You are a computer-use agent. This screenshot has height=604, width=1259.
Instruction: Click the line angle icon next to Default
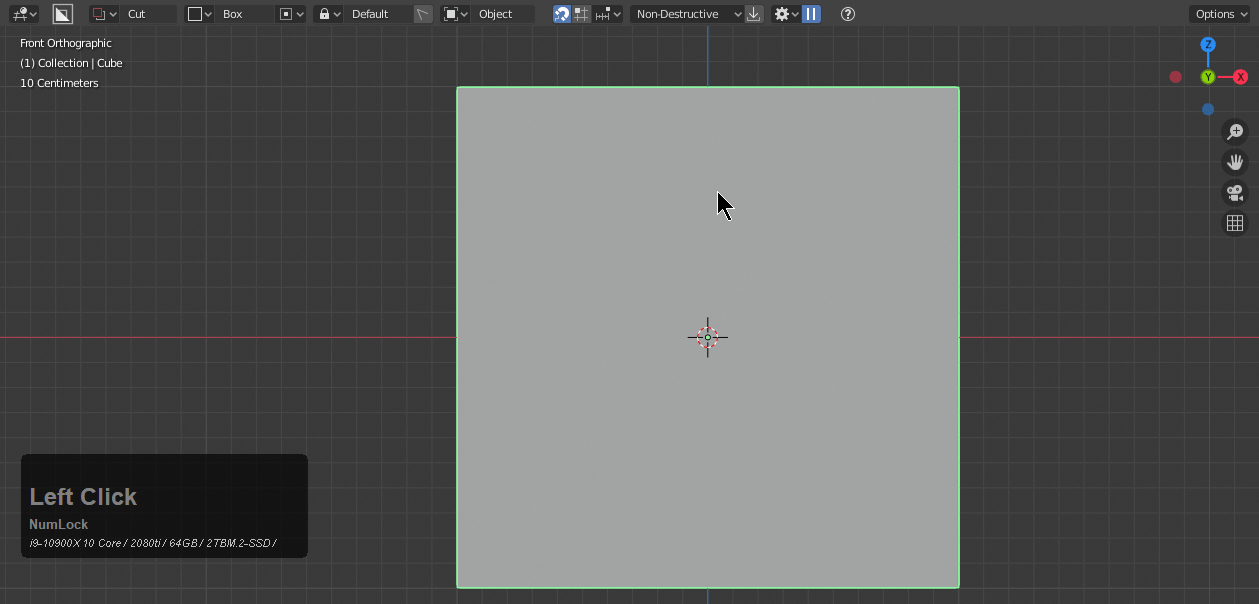424,14
